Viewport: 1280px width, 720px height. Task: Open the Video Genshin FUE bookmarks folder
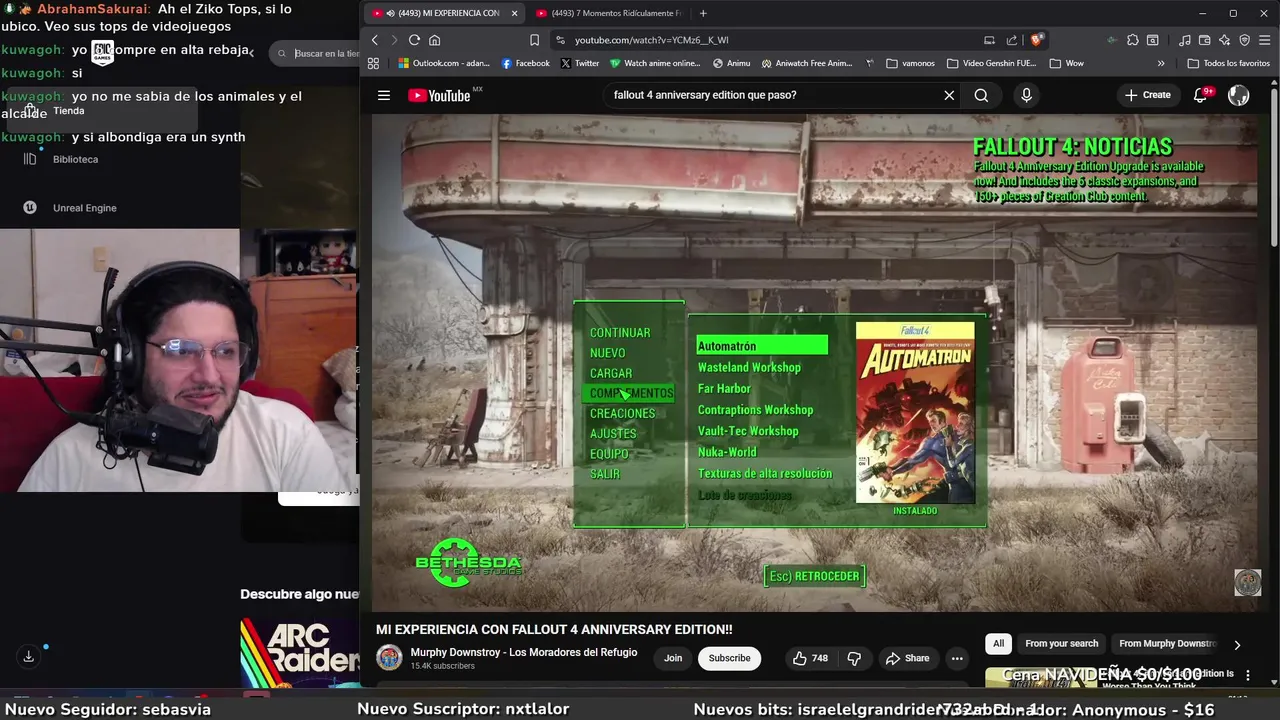990,63
